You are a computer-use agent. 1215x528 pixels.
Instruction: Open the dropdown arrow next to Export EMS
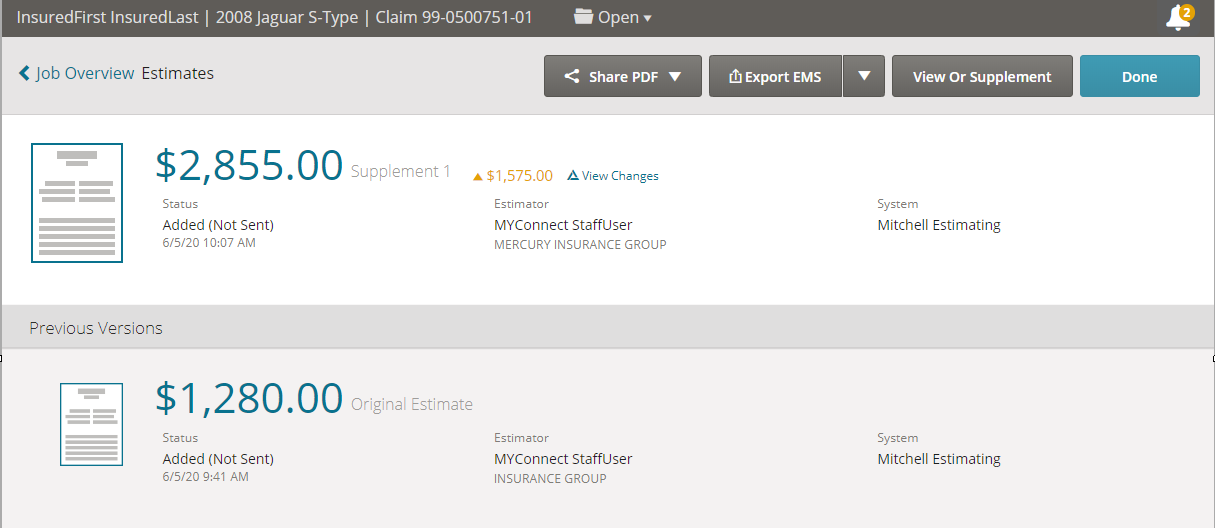tap(864, 76)
